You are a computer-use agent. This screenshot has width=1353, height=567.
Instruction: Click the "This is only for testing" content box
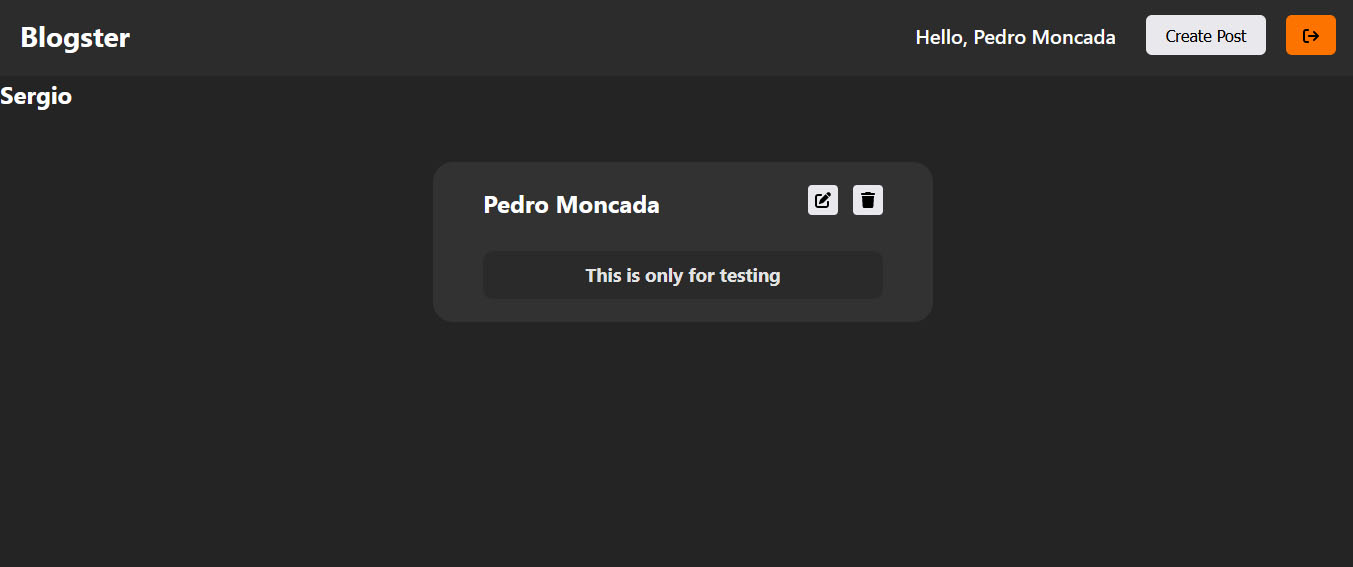(x=683, y=275)
